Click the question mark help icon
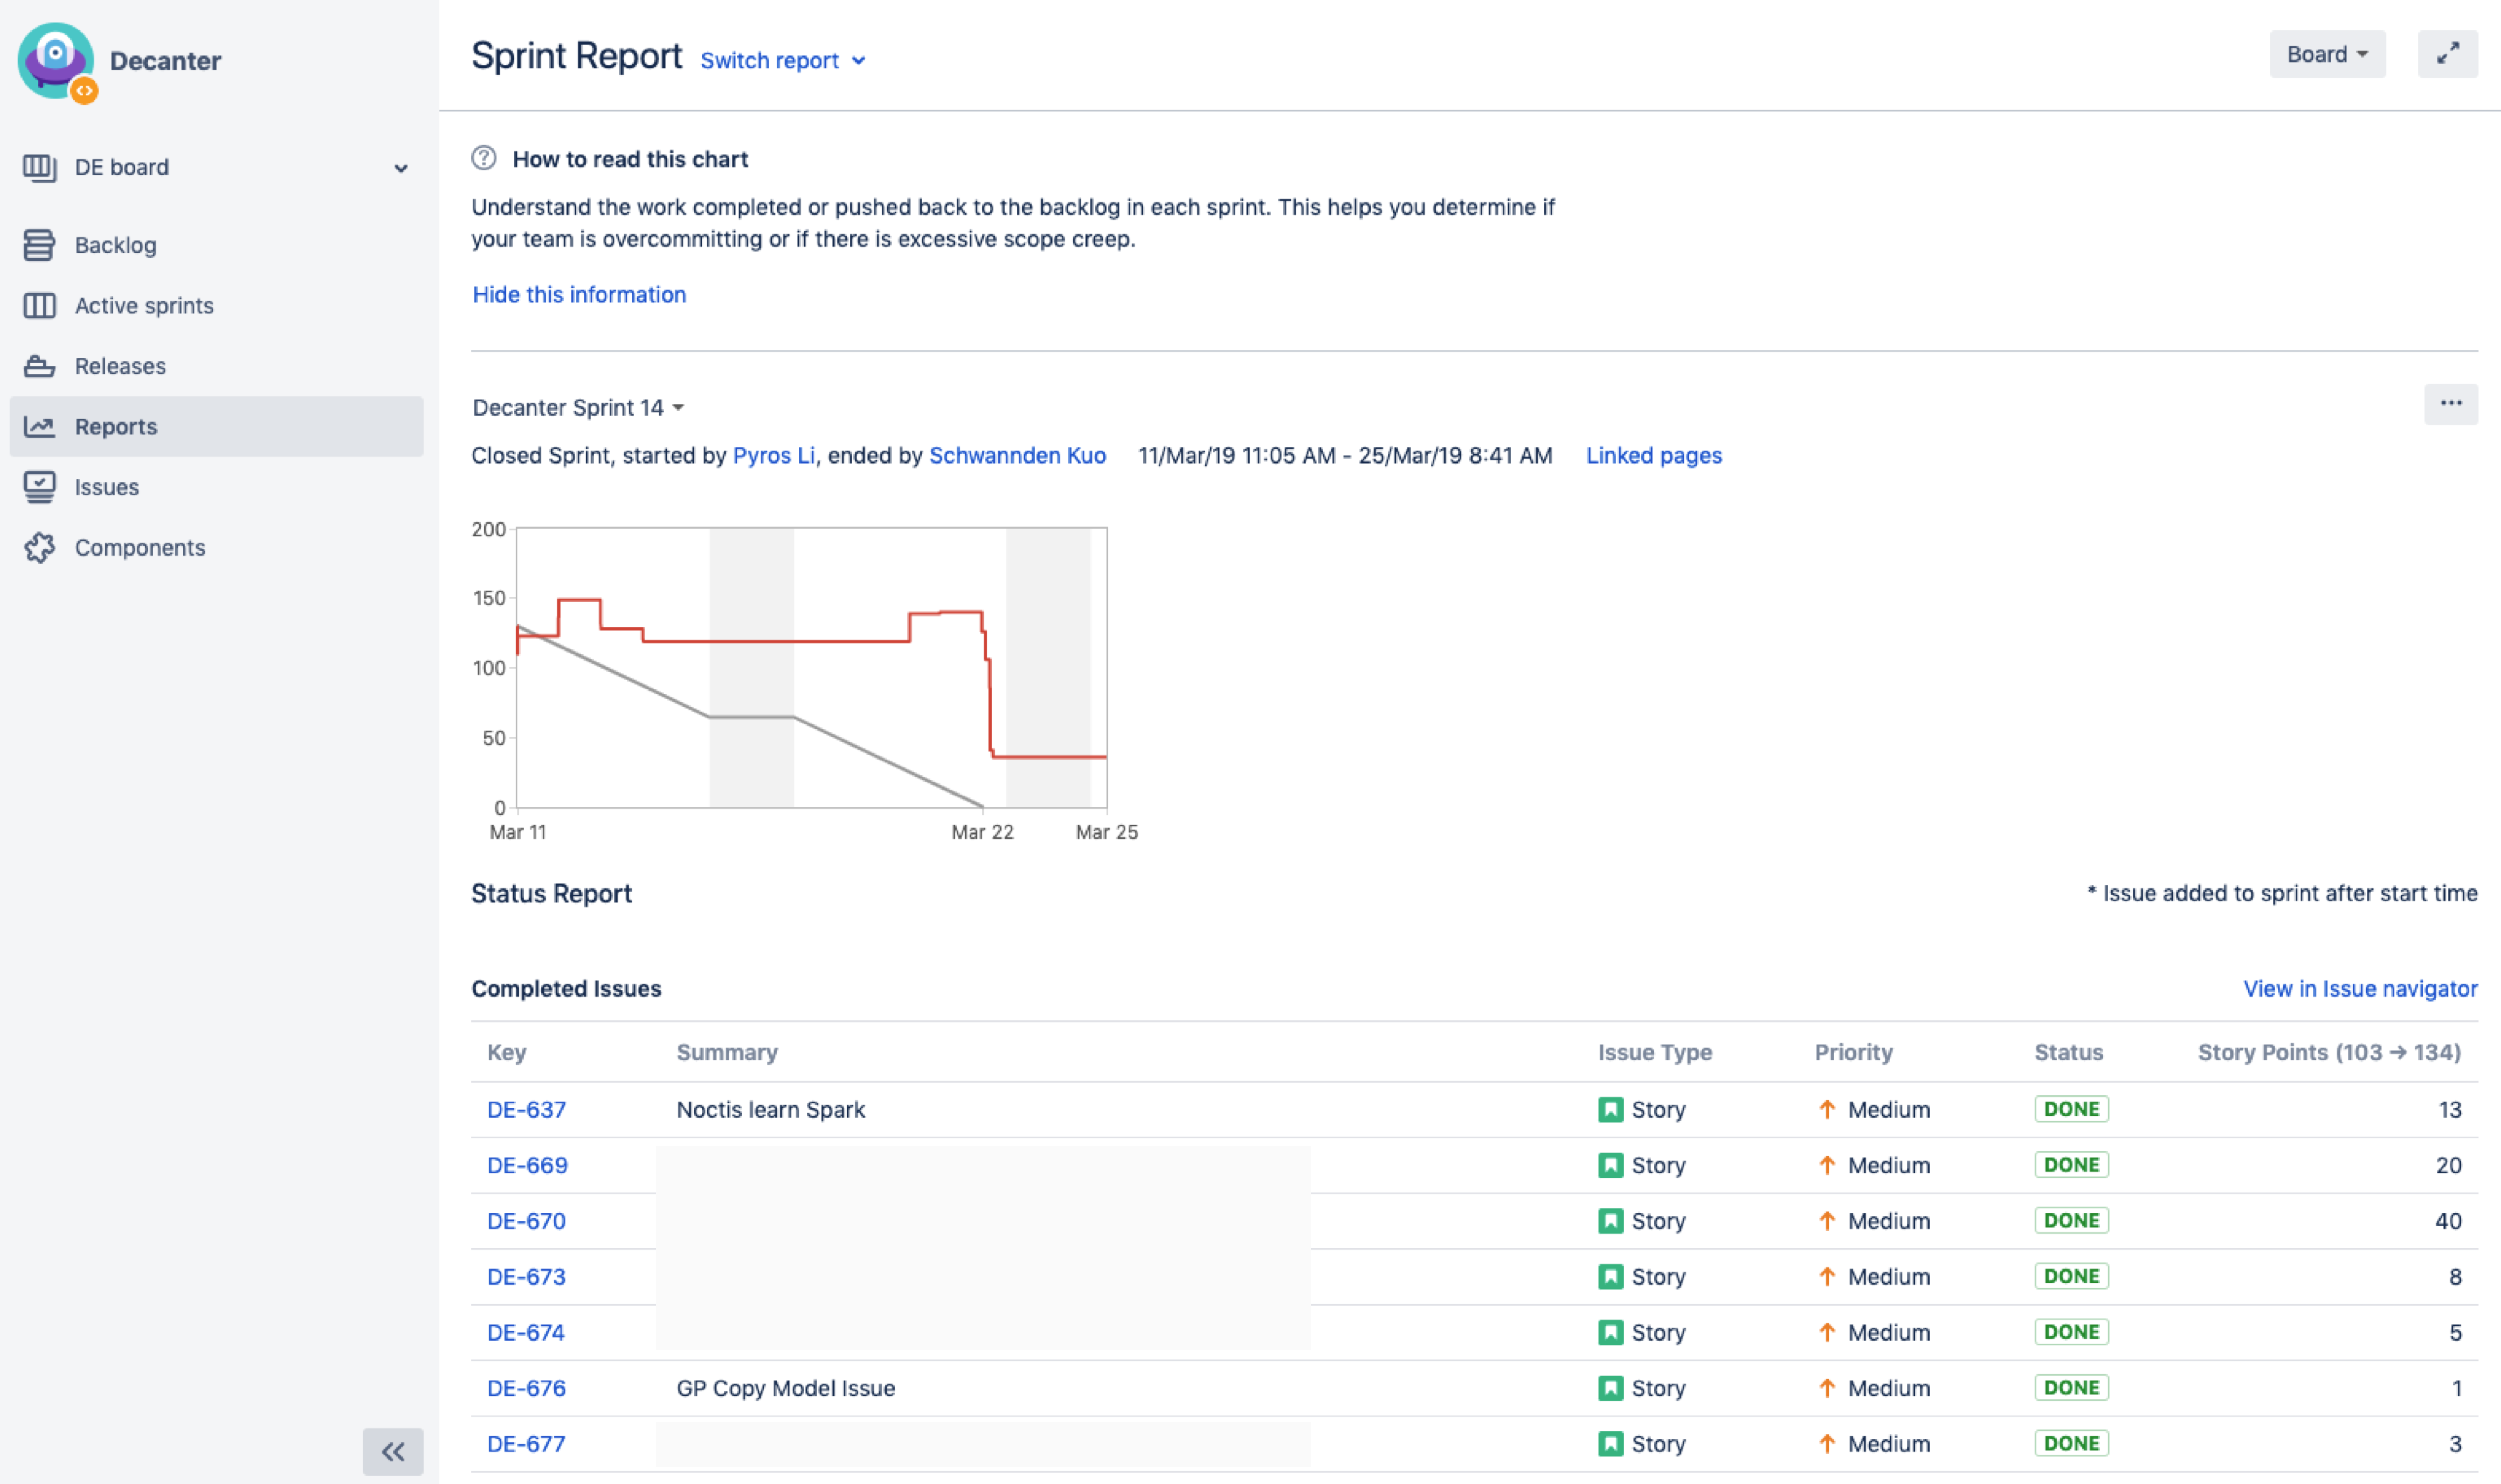This screenshot has height=1484, width=2501. click(484, 158)
